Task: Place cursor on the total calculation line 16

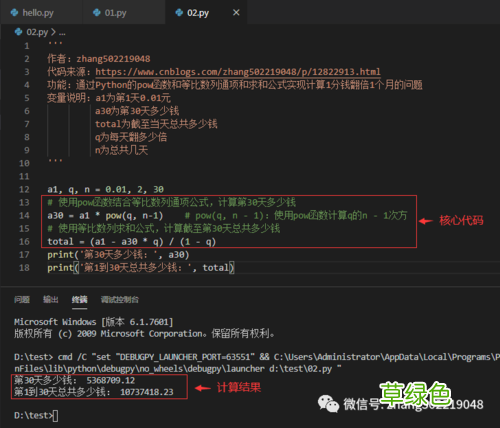Action: (x=132, y=241)
